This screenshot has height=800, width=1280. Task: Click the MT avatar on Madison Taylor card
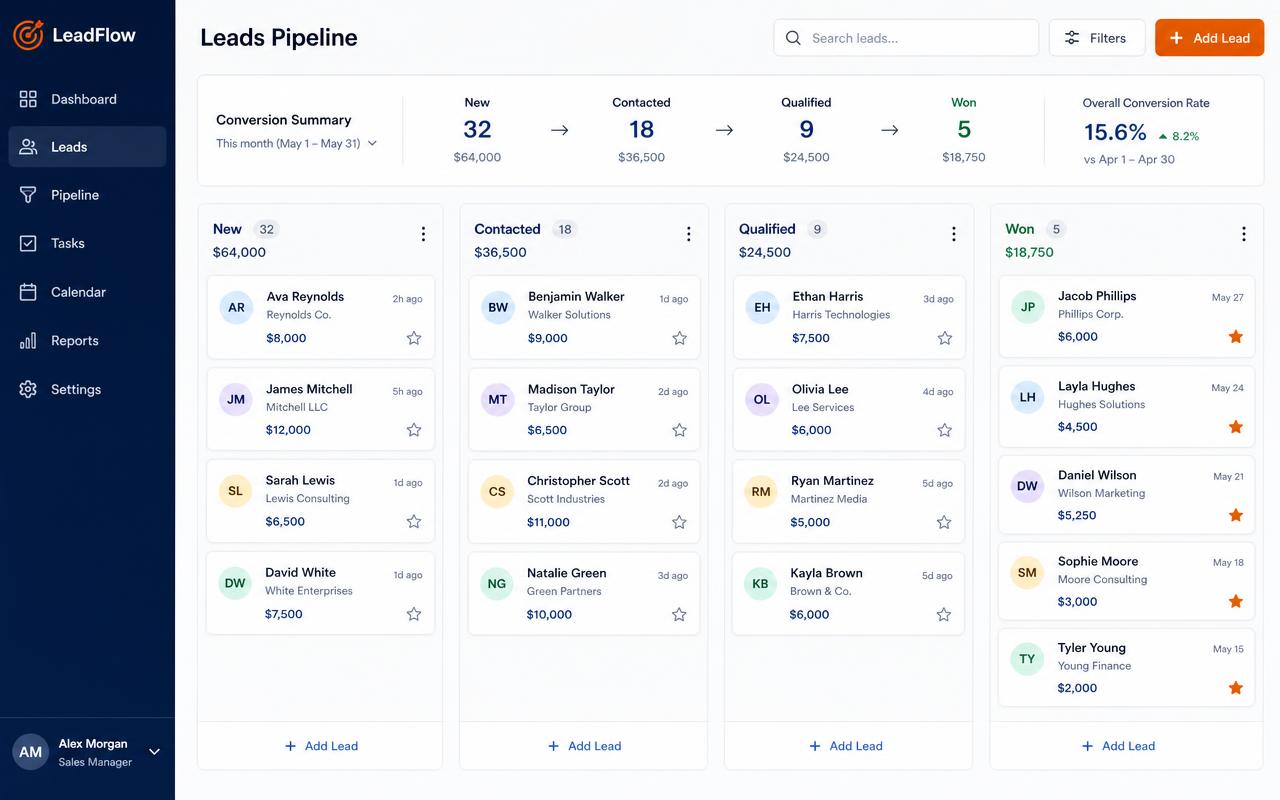(497, 399)
